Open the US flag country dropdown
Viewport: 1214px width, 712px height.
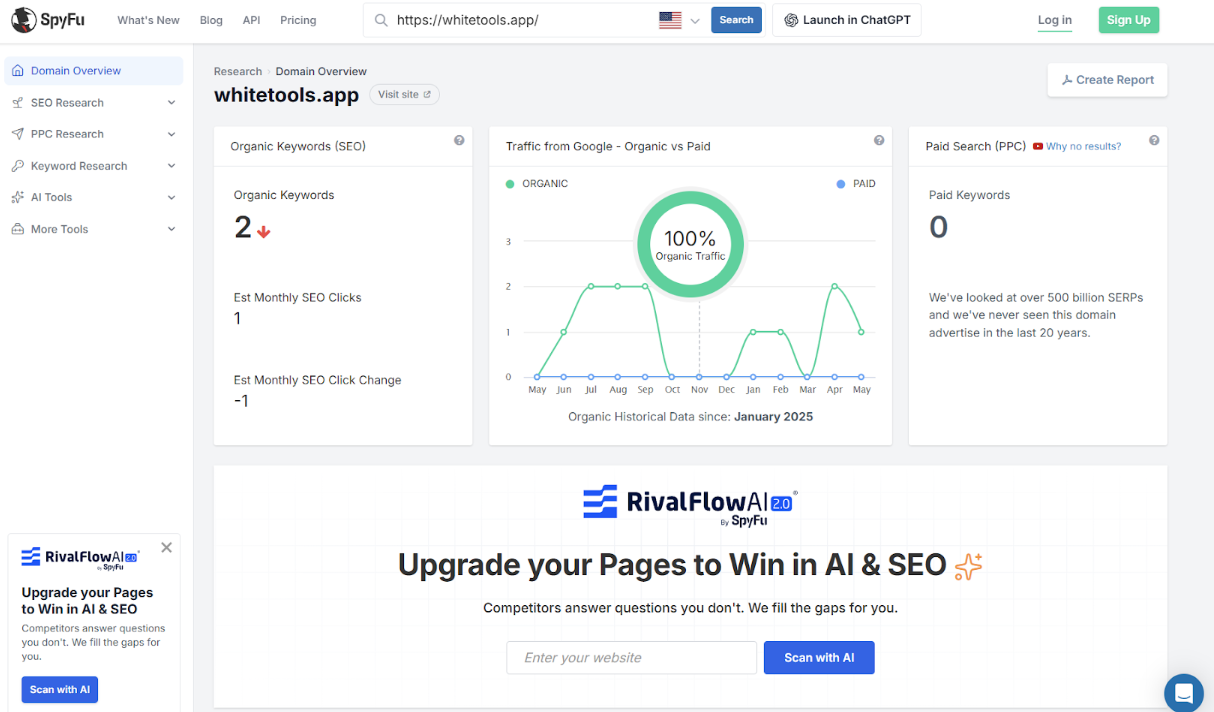coord(680,20)
